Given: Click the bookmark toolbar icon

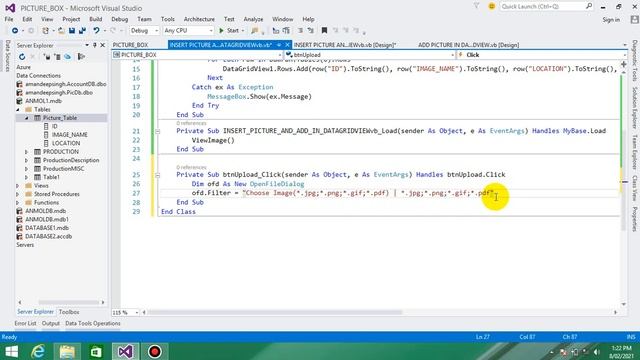Looking at the screenshot, I should [324, 31].
